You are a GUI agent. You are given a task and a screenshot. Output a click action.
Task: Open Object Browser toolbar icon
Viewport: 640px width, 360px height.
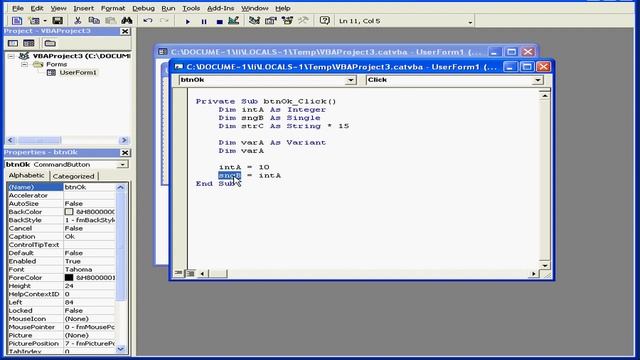point(287,21)
